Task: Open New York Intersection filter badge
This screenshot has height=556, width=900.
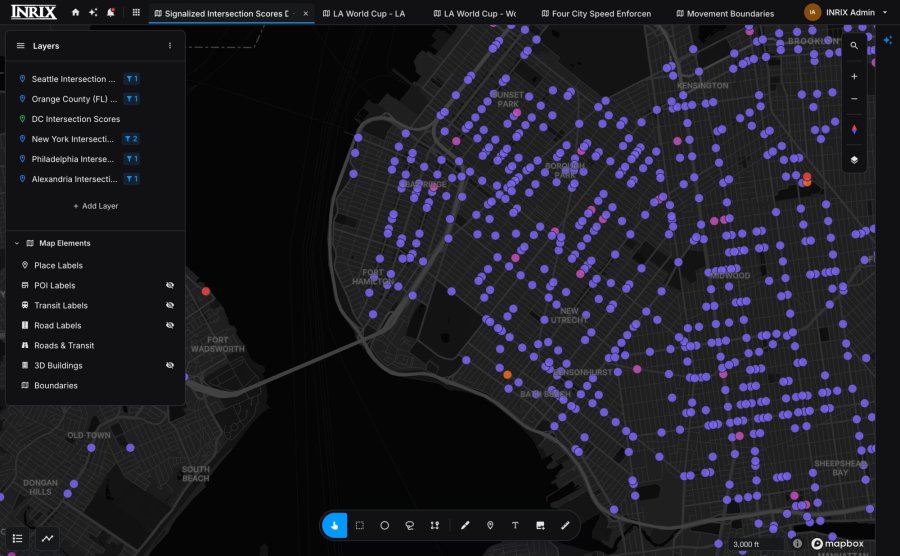Action: 131,139
